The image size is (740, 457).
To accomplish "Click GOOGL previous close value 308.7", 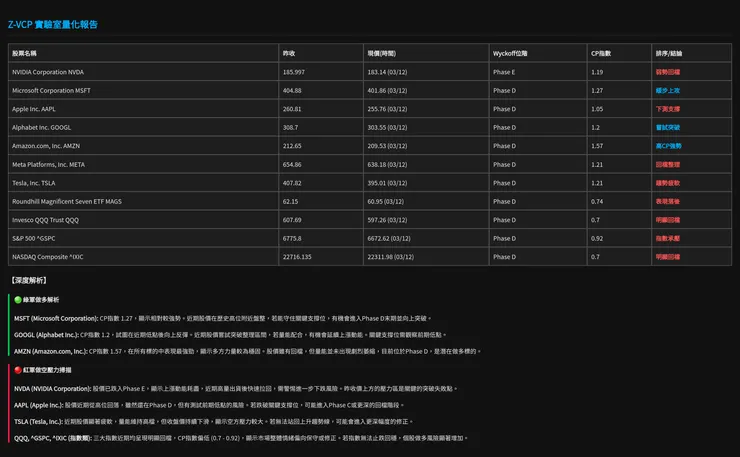I will pos(290,127).
